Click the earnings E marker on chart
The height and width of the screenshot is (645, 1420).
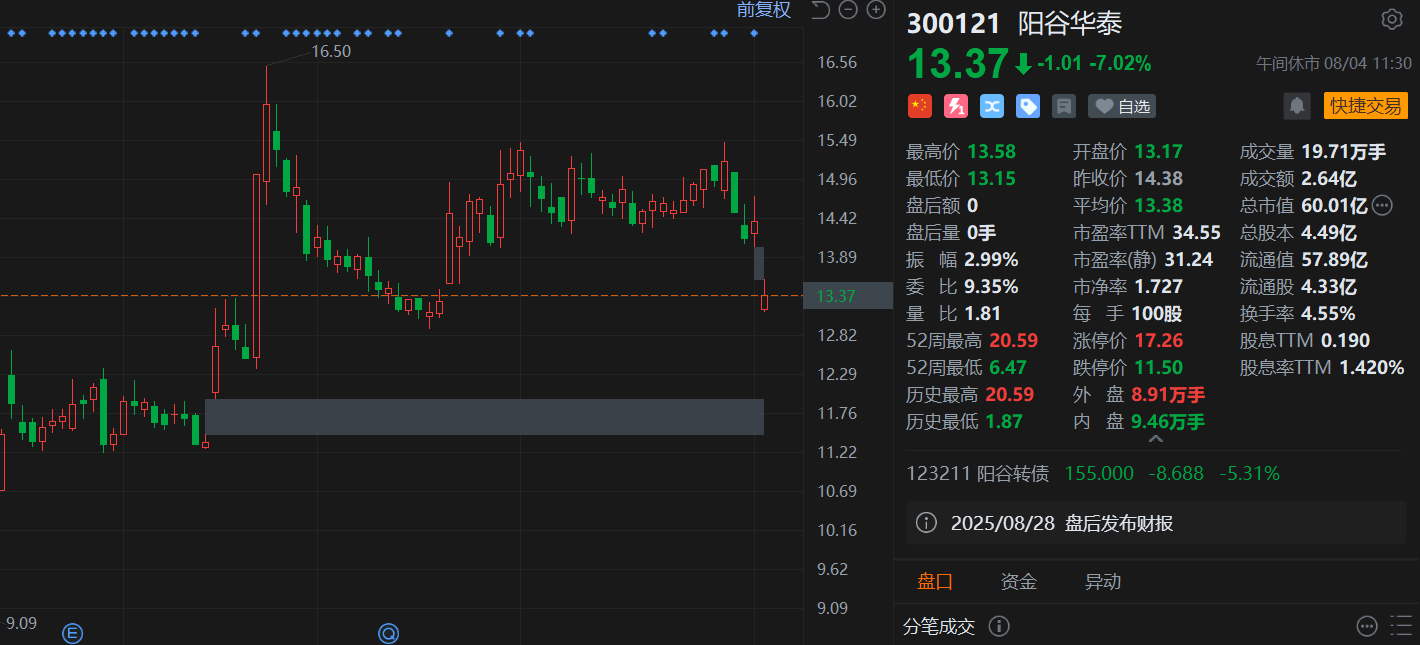pos(72,632)
